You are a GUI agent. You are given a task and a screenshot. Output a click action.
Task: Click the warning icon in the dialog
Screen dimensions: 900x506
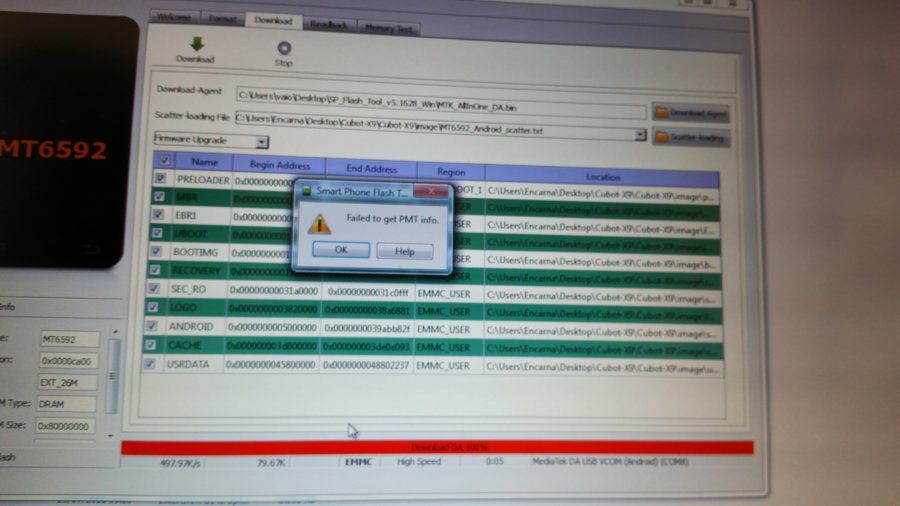pos(319,224)
